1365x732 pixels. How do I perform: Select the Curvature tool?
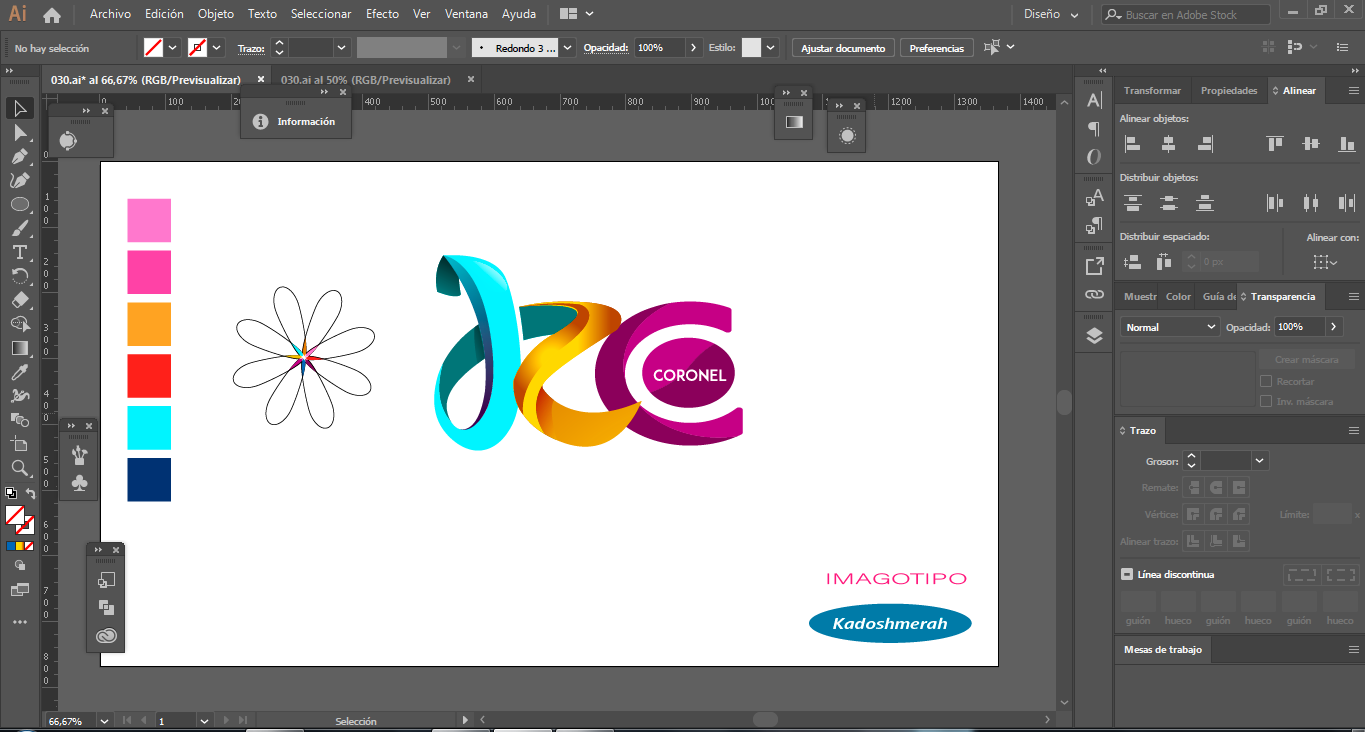point(20,180)
